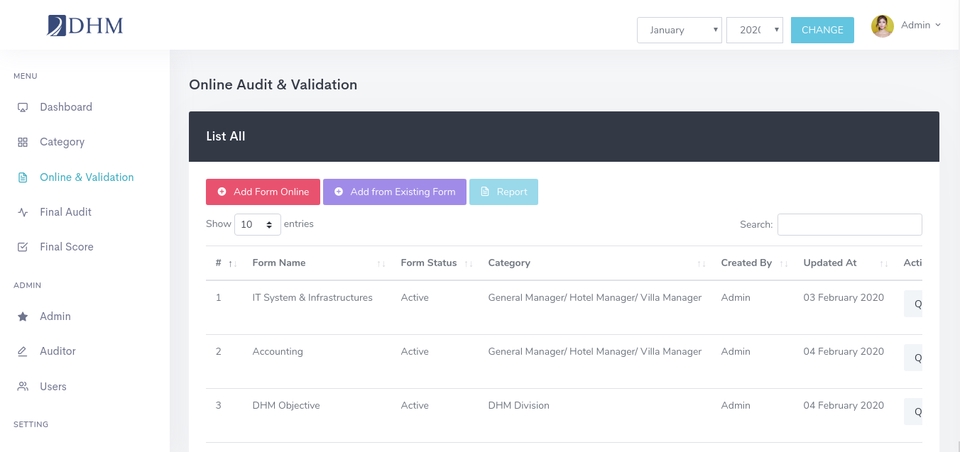The width and height of the screenshot is (960, 452).
Task: Click the Updated At column header
Action: [830, 263]
